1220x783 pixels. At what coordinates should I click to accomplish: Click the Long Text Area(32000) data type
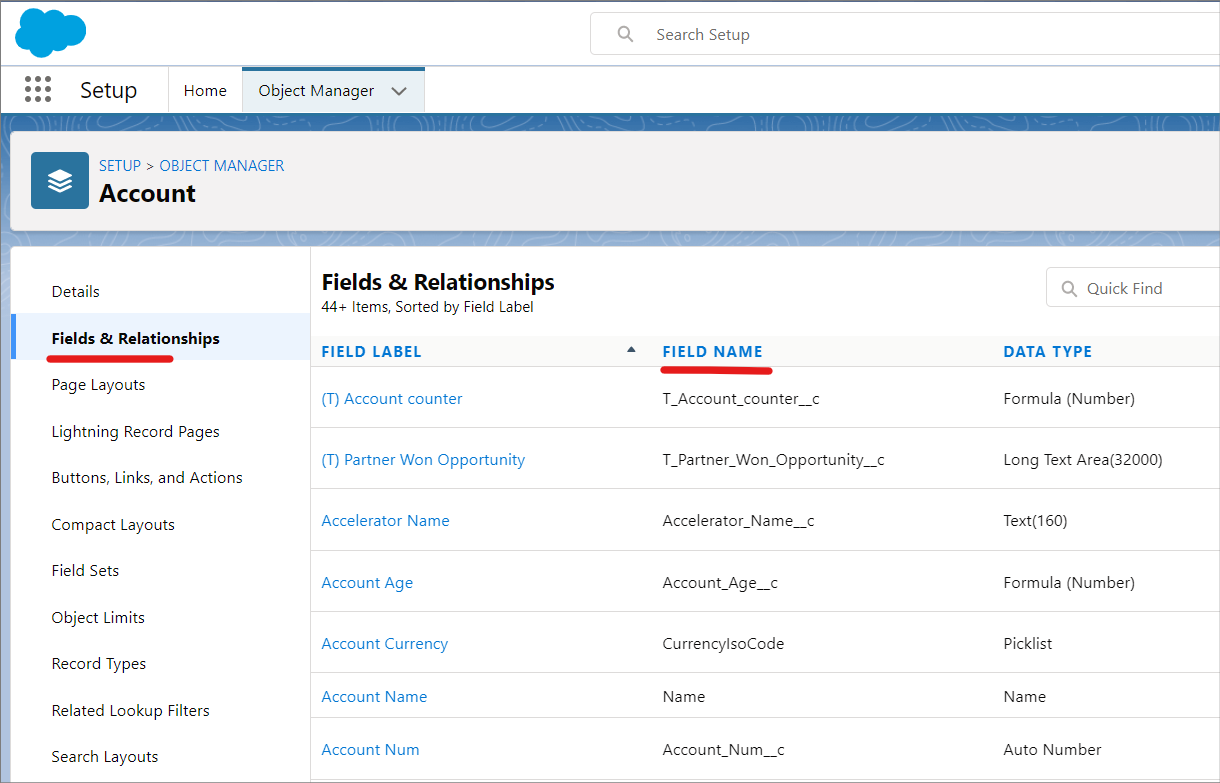pos(1083,460)
